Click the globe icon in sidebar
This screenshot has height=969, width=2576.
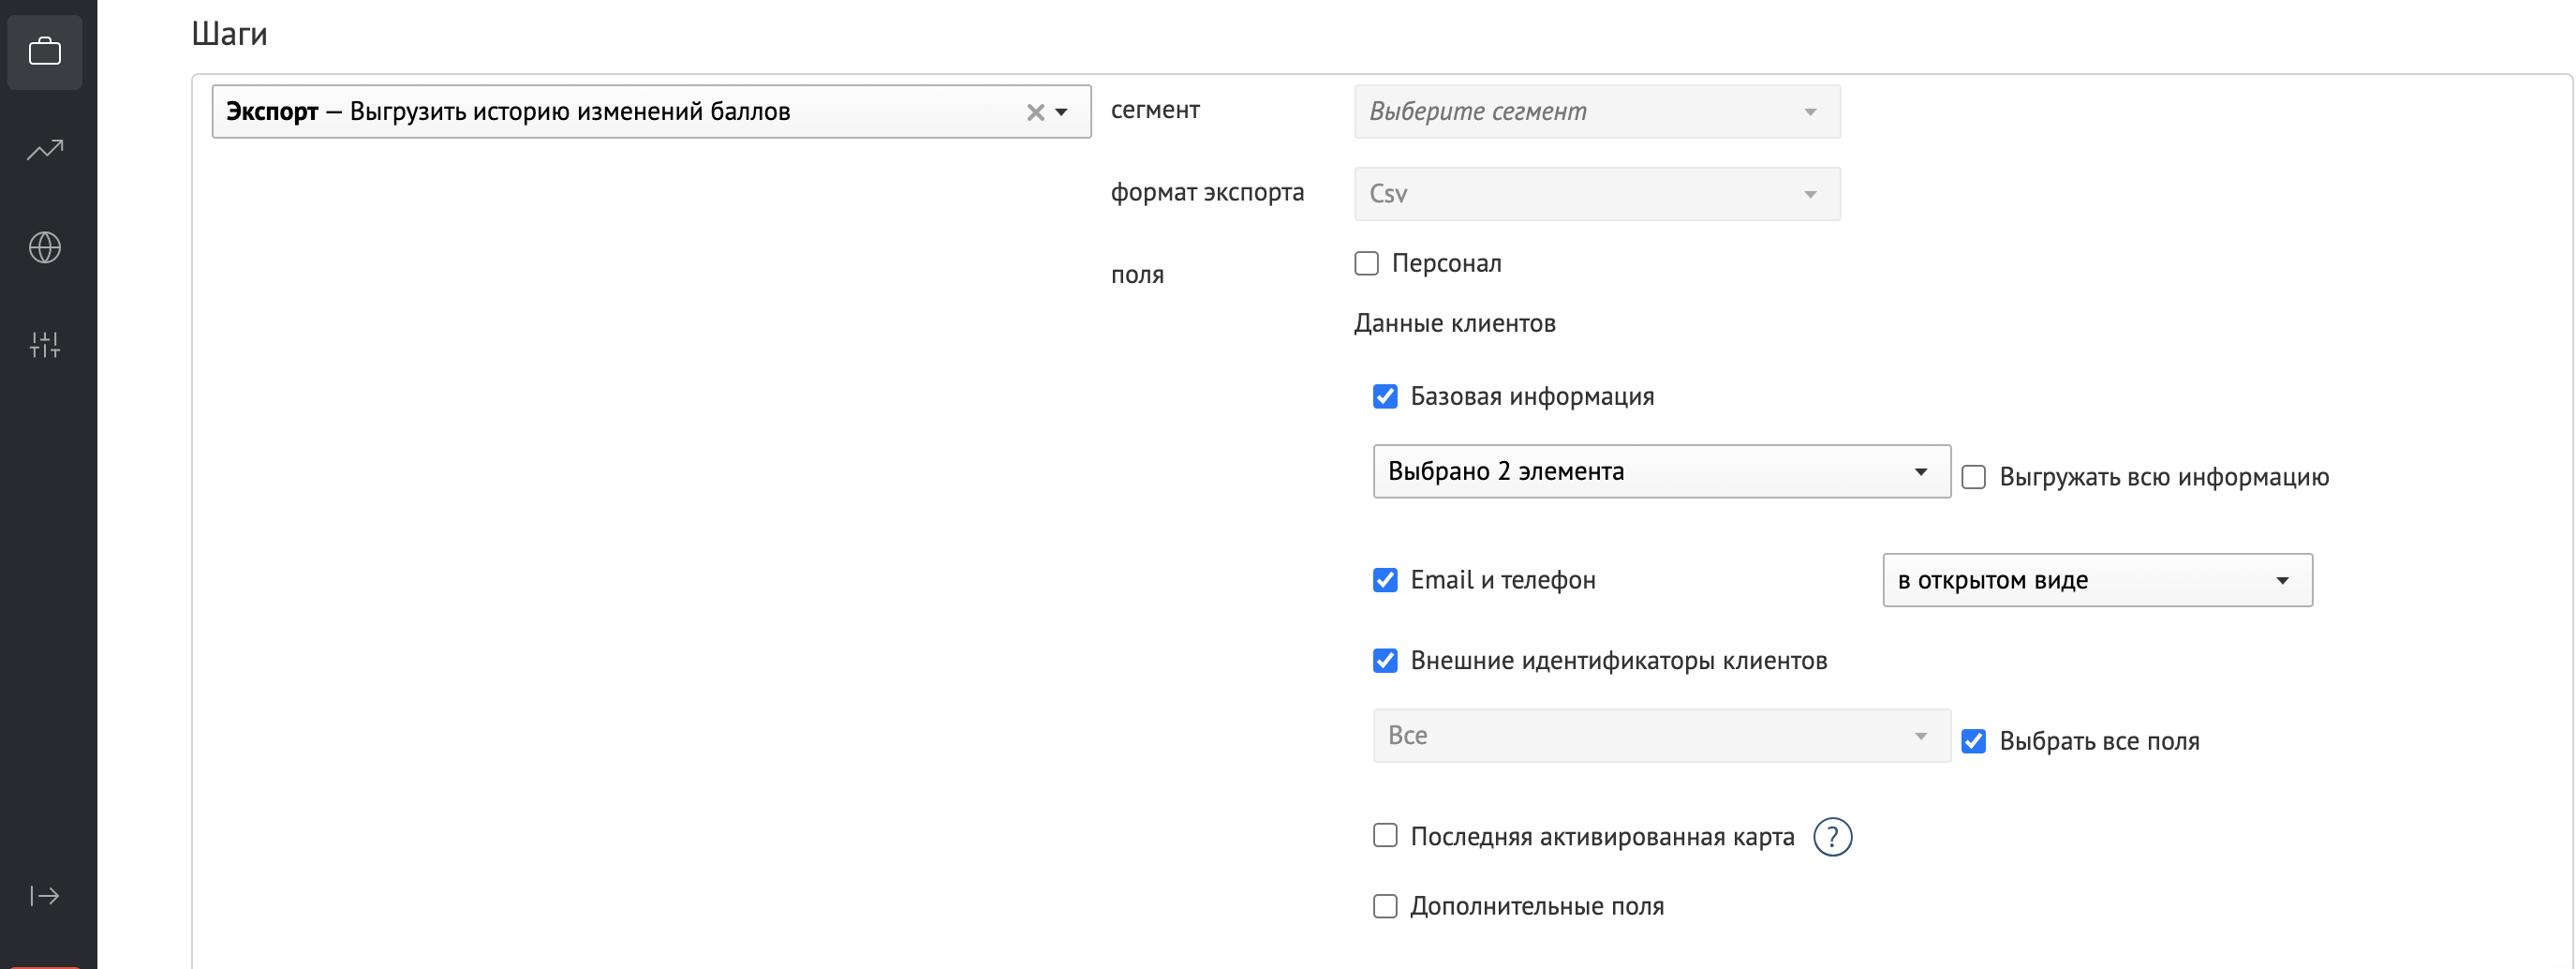(x=45, y=248)
